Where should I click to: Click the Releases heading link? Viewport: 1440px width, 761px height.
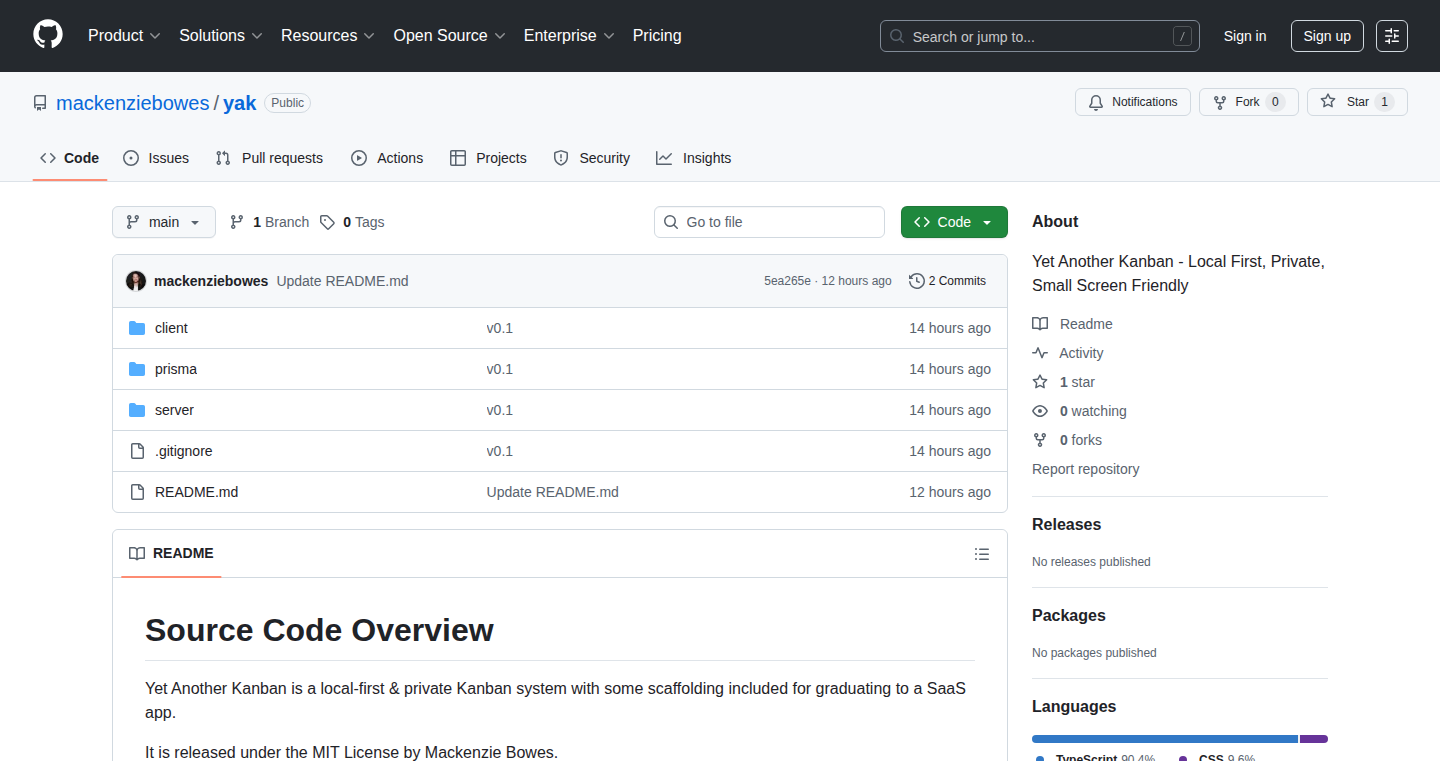coord(1066,524)
